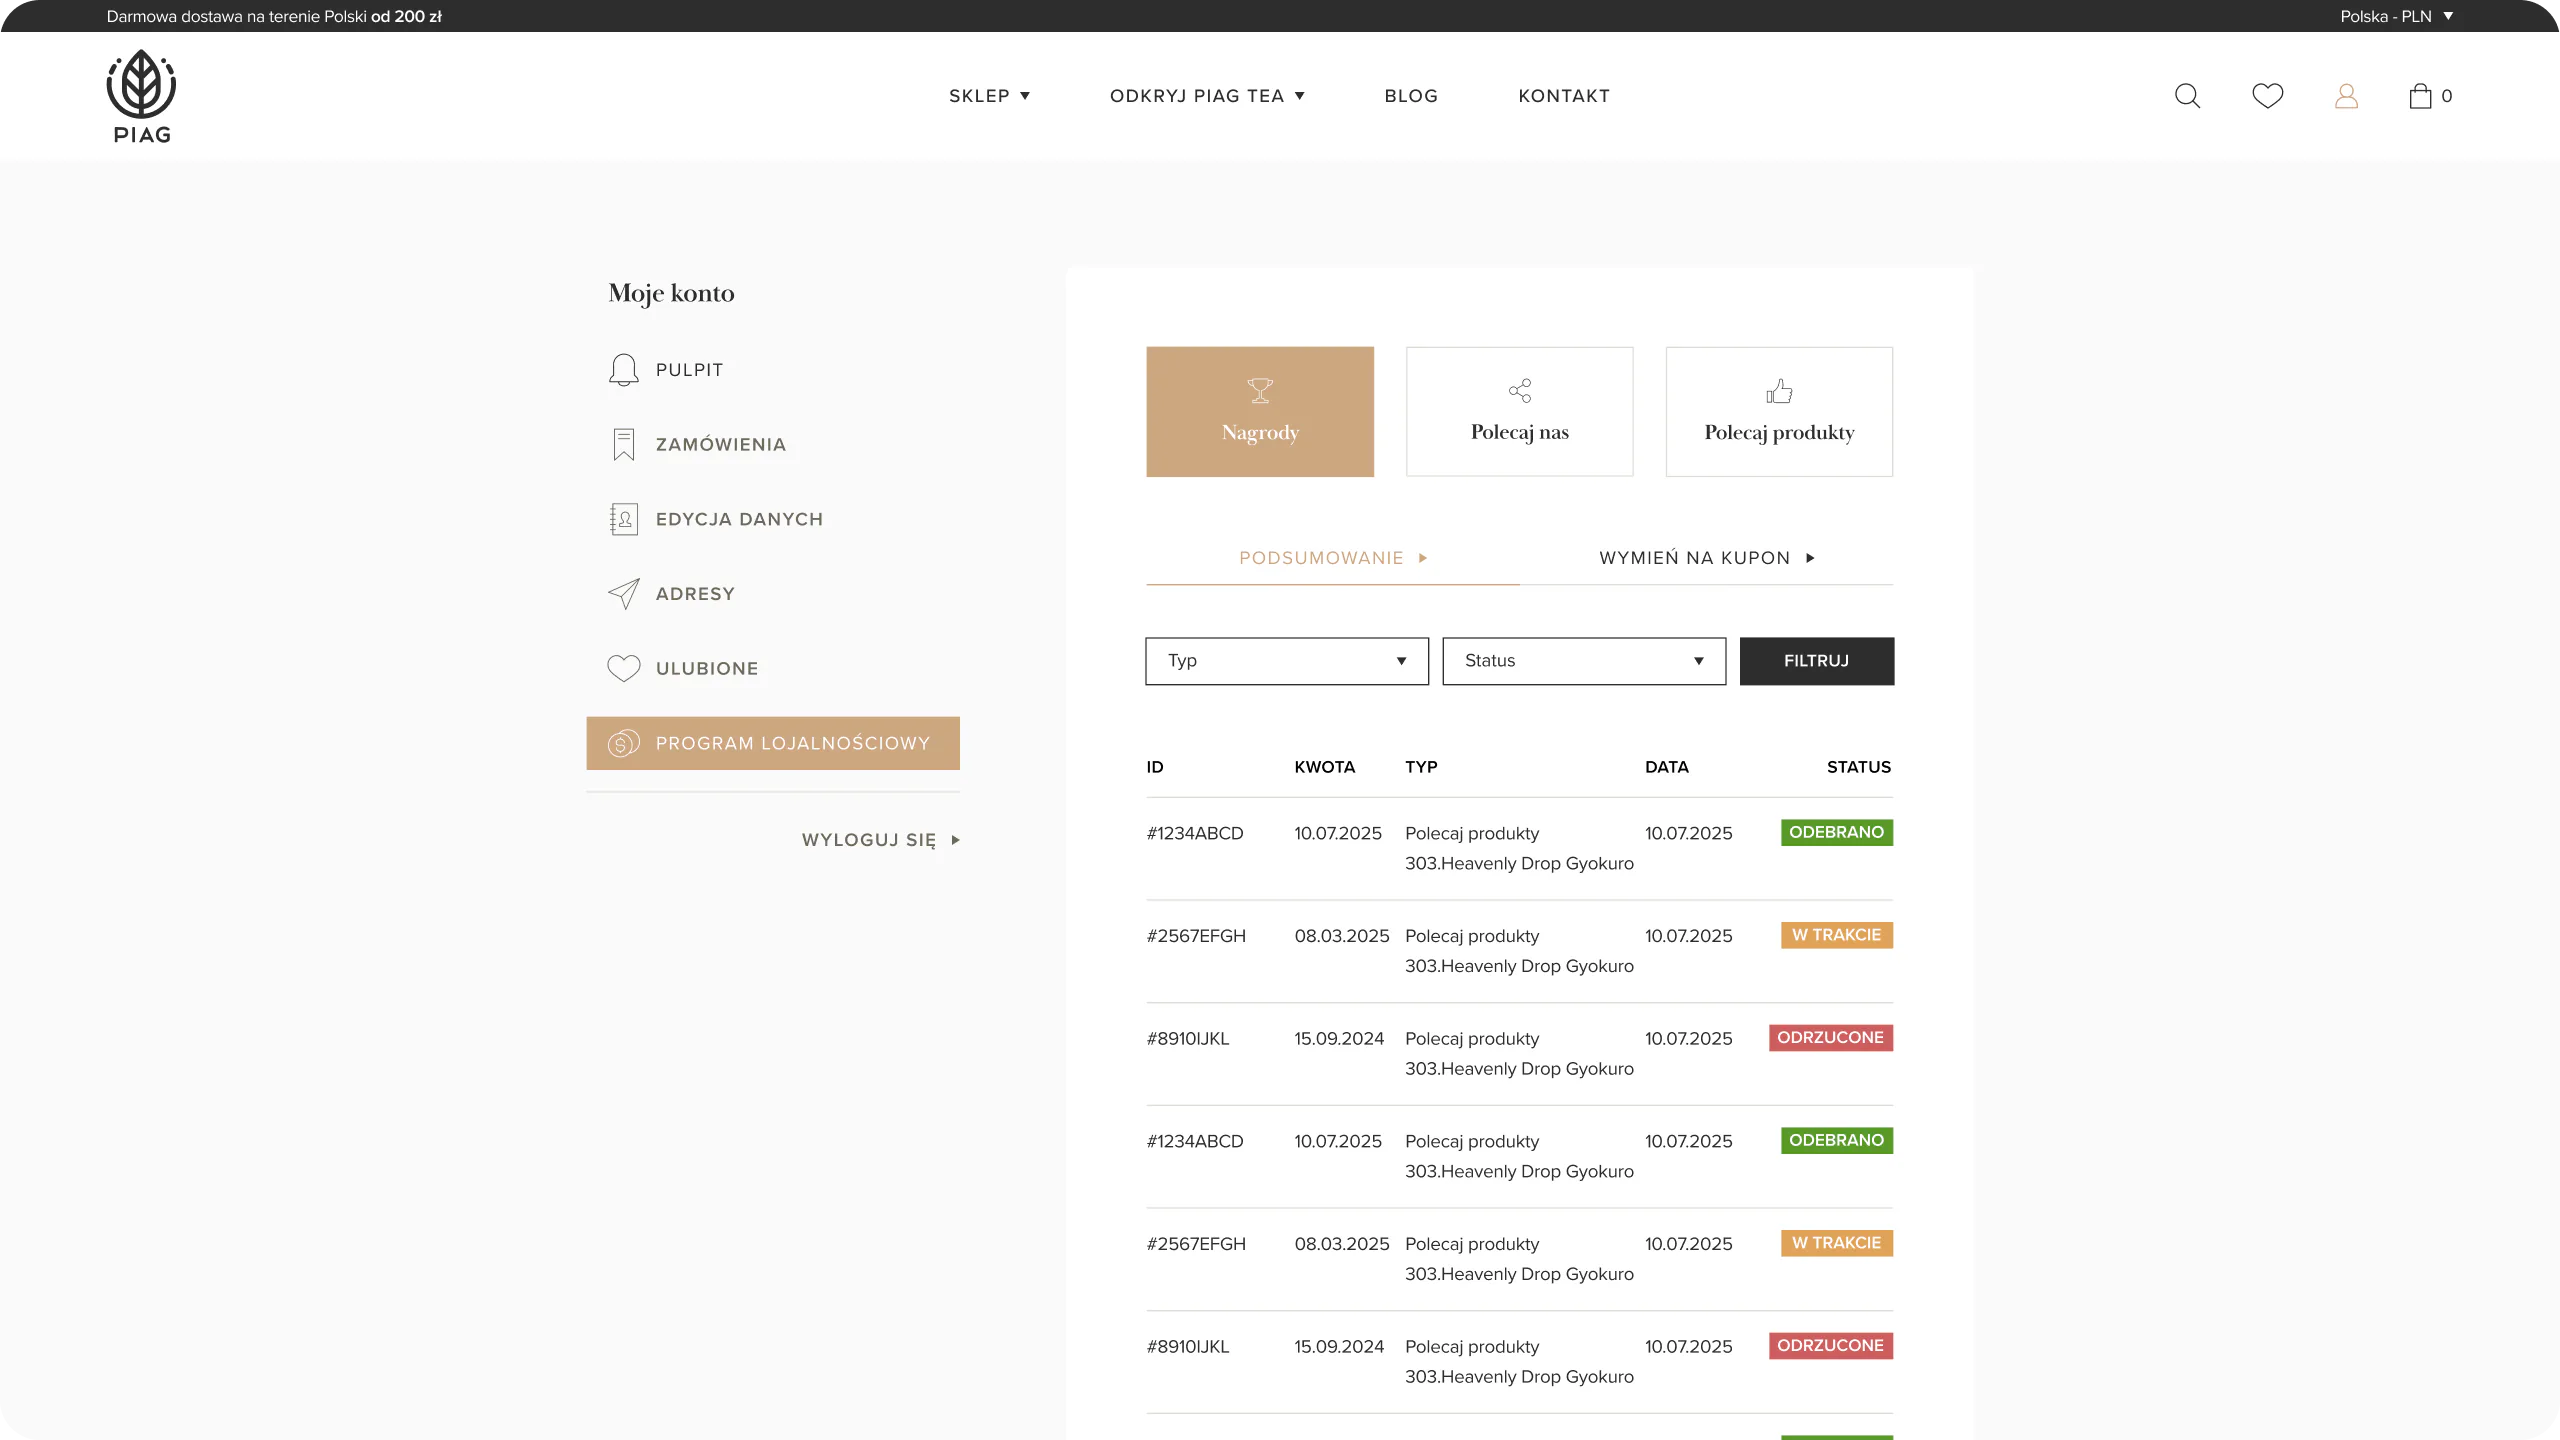Viewport: 2560px width, 1440px height.
Task: Open Edycja danych in sidebar
Action: (773, 519)
